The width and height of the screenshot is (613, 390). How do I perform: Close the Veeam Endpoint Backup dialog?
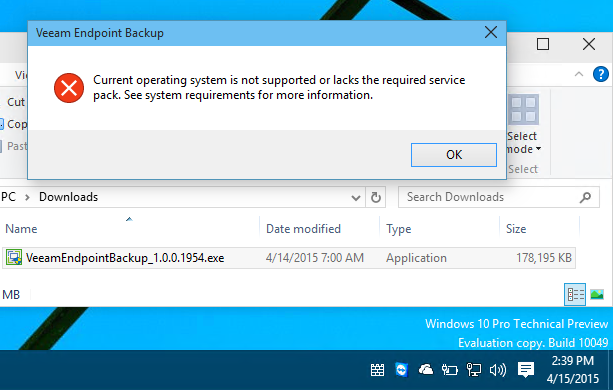(x=491, y=32)
